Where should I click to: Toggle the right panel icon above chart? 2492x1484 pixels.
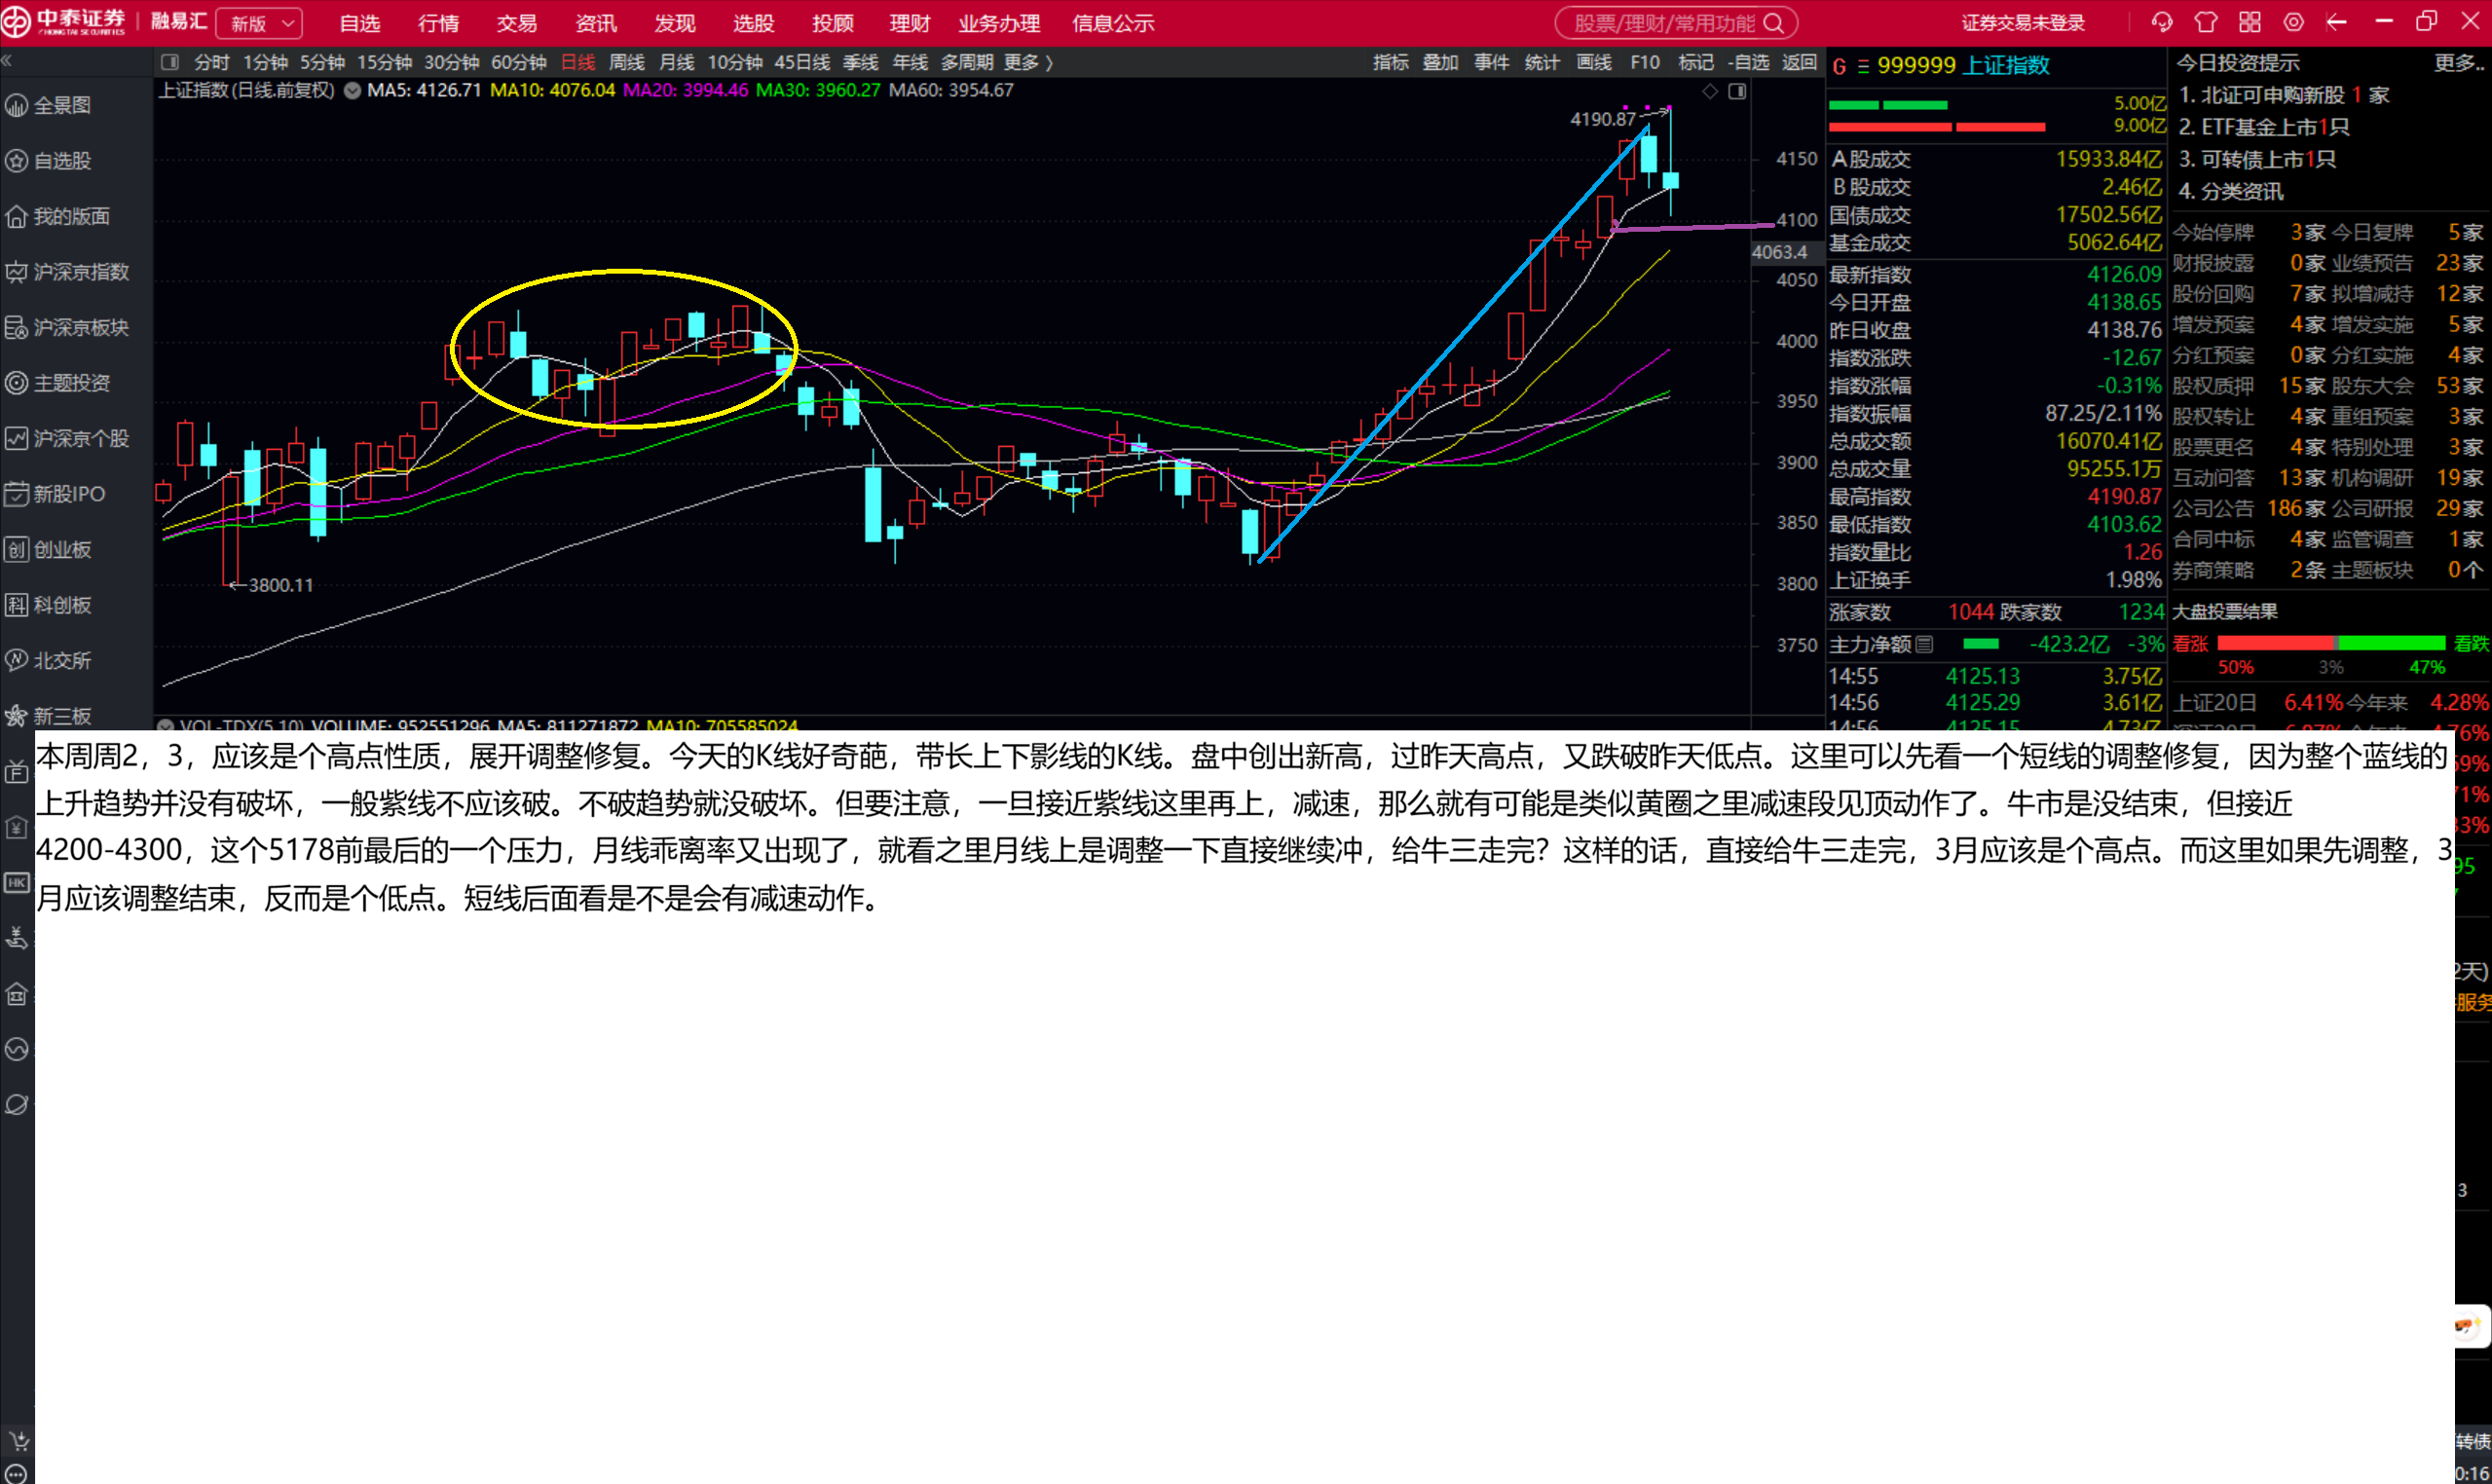(1738, 91)
